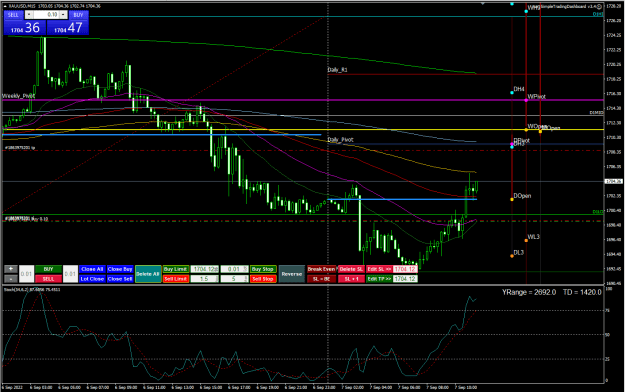Image resolution: width=625 pixels, height=392 pixels.
Task: Collapse the one-click trading panel arrow
Action: pyautogui.click(x=5, y=6)
